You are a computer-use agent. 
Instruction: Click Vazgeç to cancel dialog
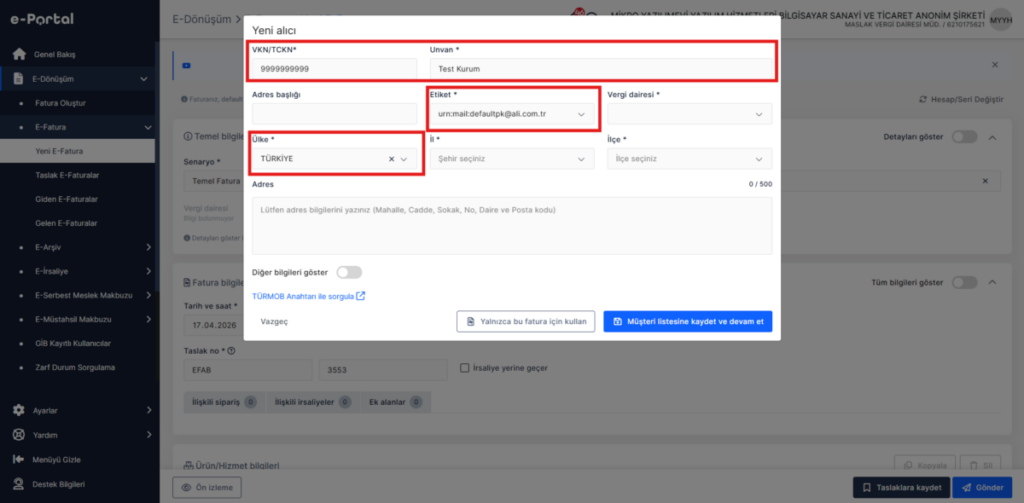pos(274,321)
